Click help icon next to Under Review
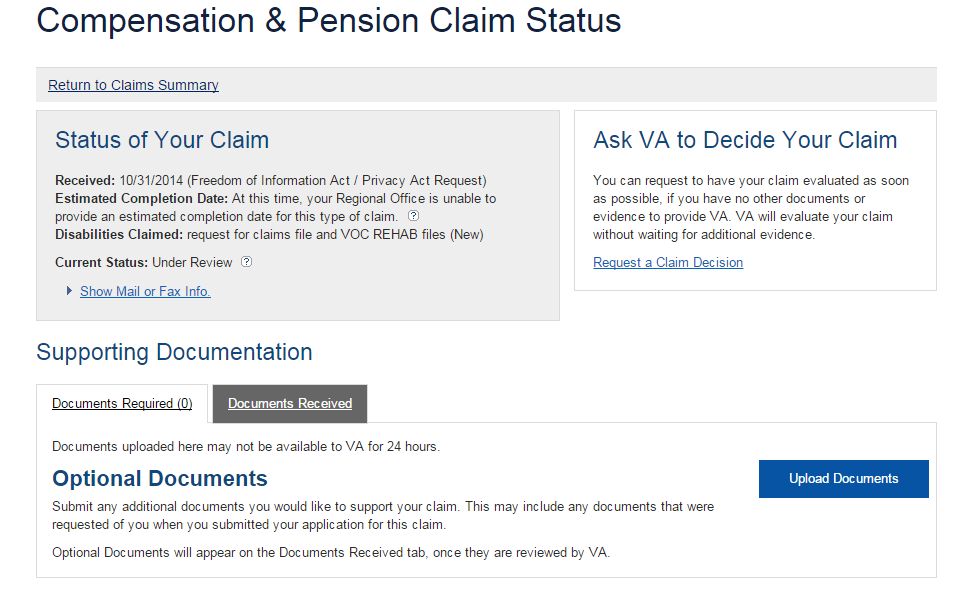980x602 pixels. coord(247,262)
